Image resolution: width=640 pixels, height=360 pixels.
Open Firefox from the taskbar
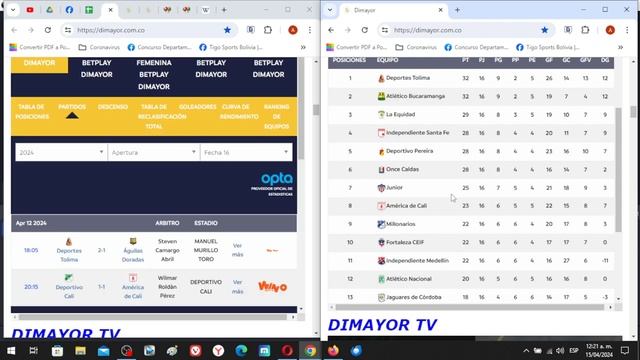tap(333, 351)
